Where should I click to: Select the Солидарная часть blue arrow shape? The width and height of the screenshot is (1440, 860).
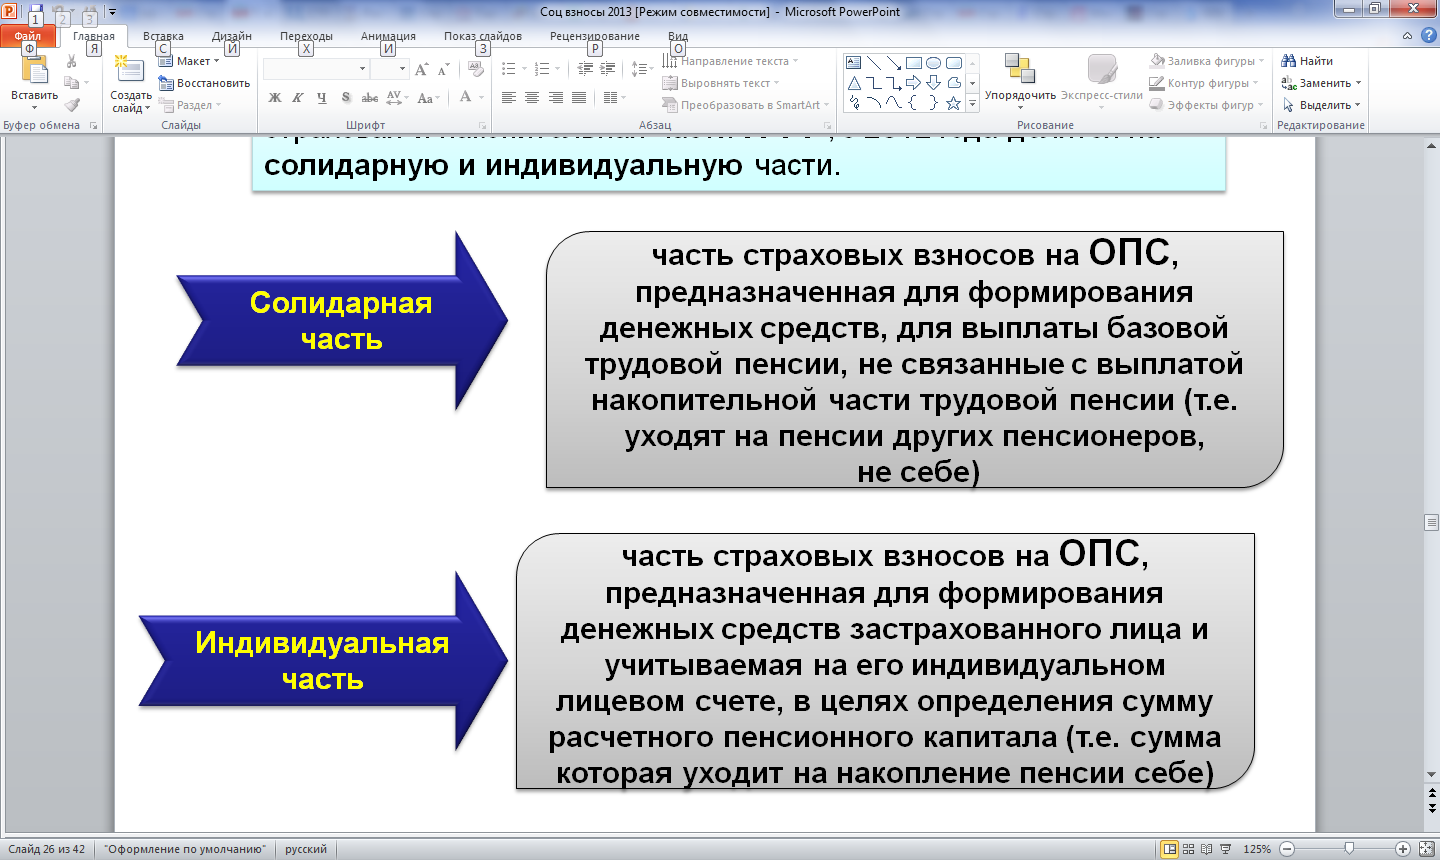341,321
